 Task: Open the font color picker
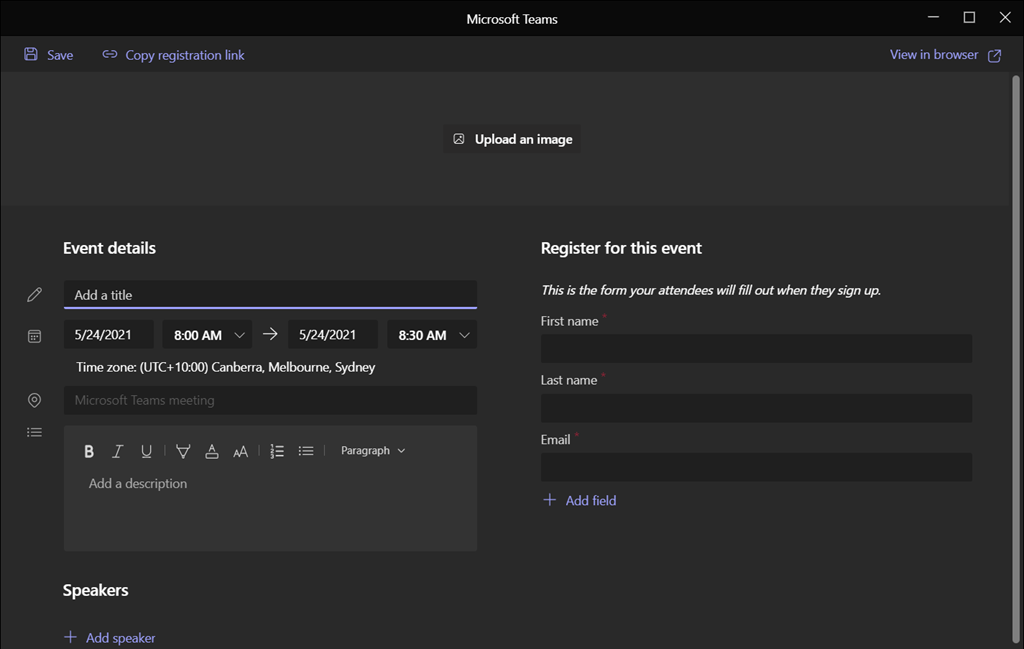pos(212,451)
